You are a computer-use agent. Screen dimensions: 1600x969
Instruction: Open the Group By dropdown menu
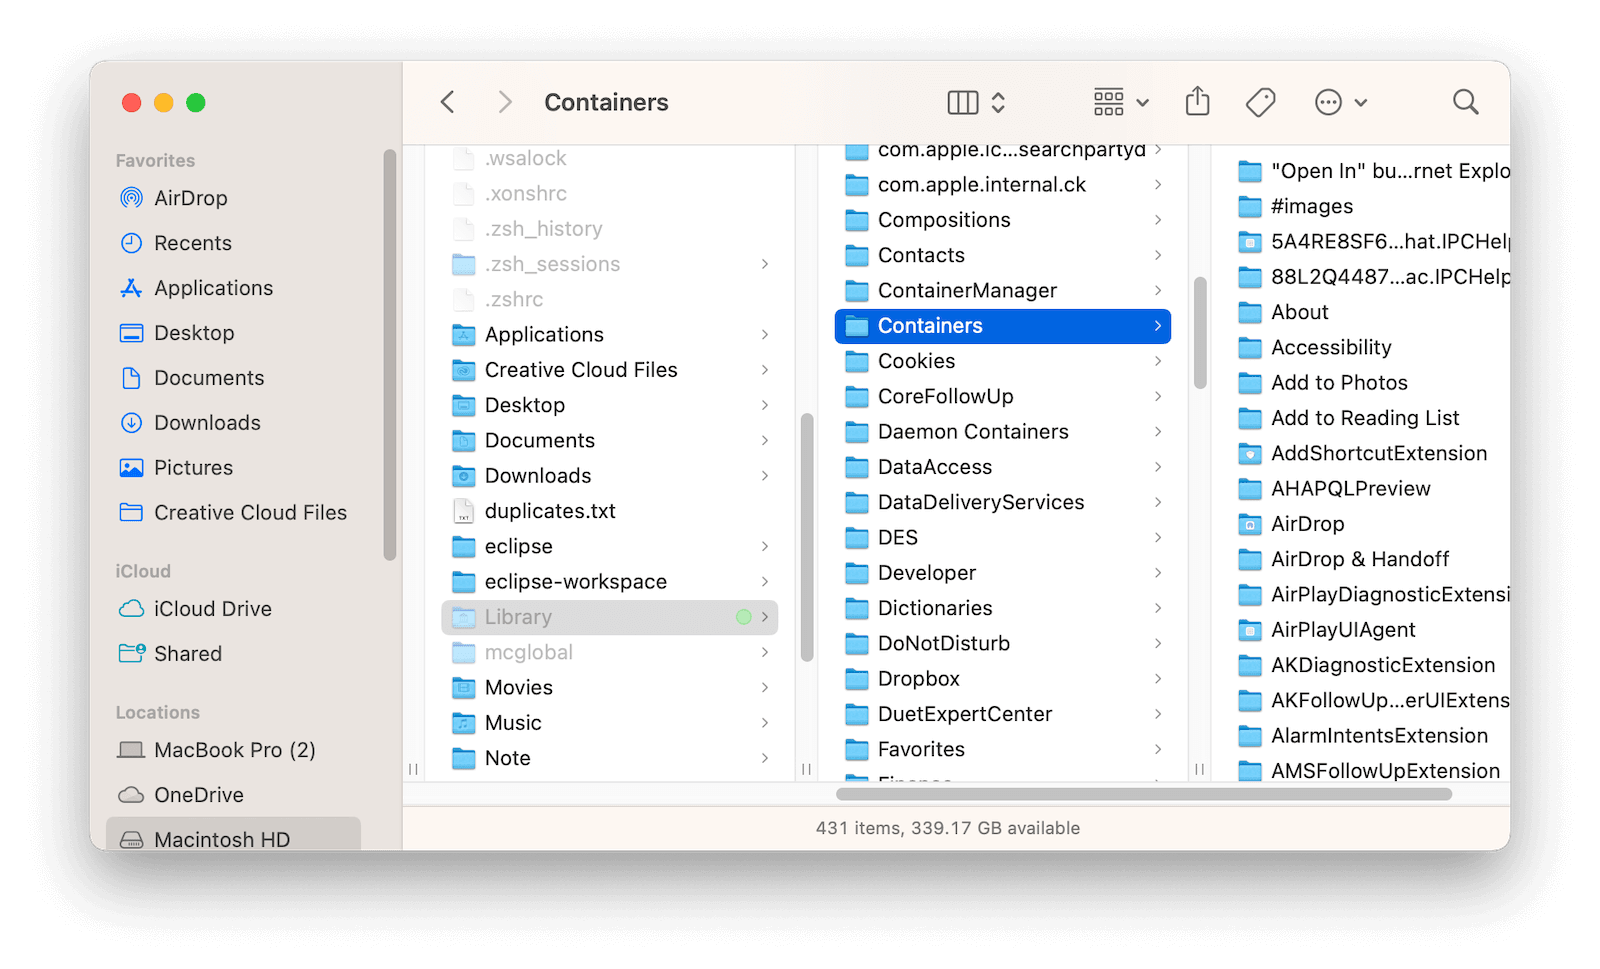tap(1120, 102)
